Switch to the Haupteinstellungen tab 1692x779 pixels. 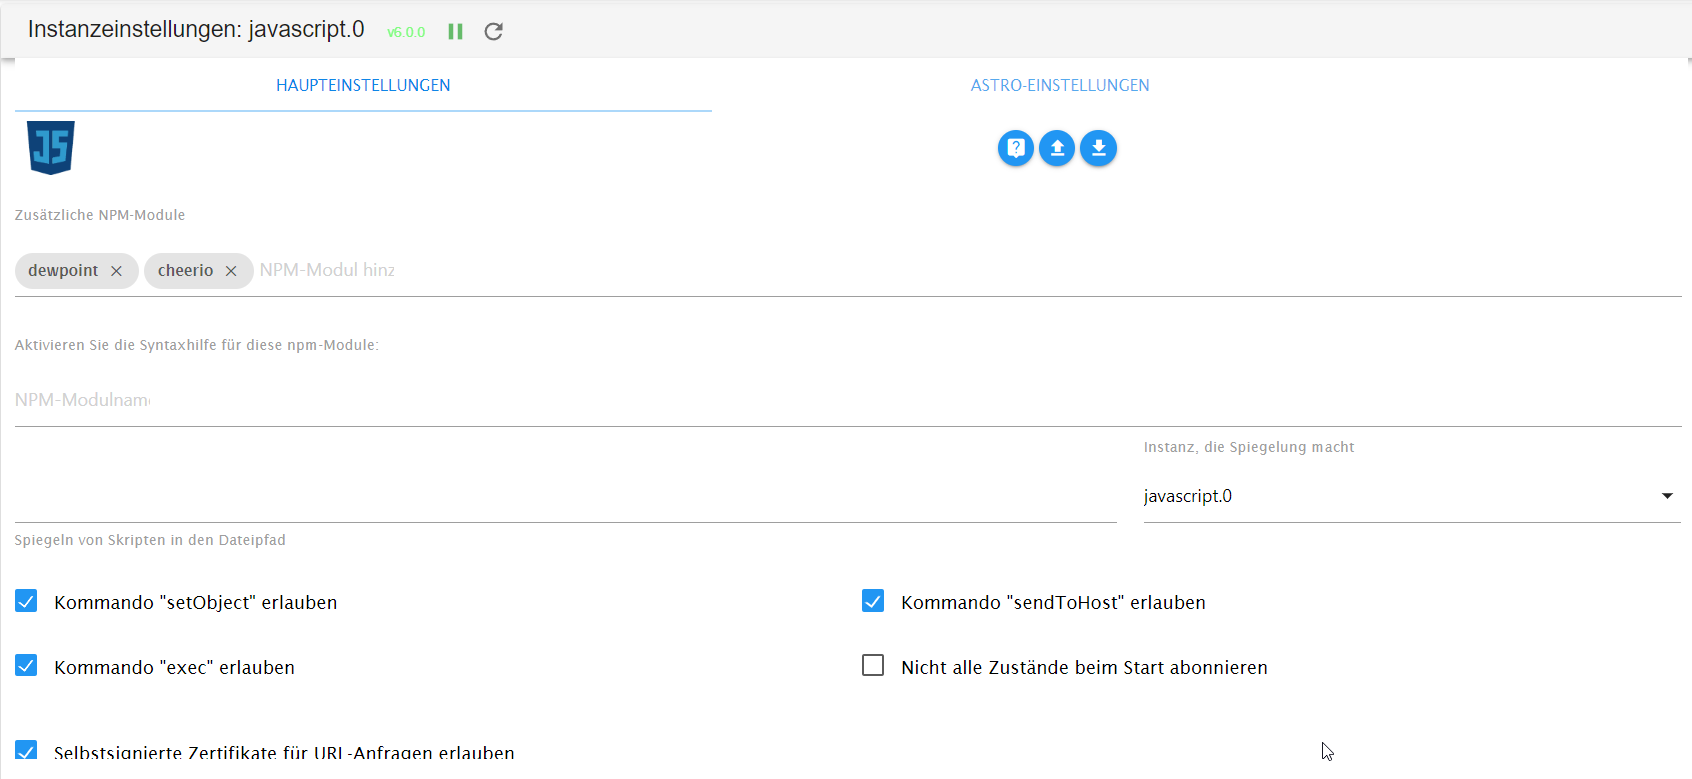(363, 86)
